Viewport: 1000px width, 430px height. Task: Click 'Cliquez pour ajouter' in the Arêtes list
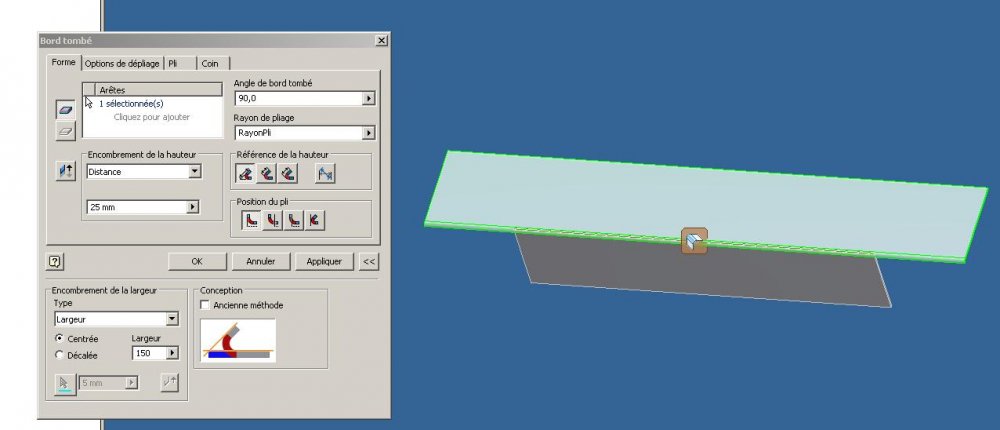152,117
